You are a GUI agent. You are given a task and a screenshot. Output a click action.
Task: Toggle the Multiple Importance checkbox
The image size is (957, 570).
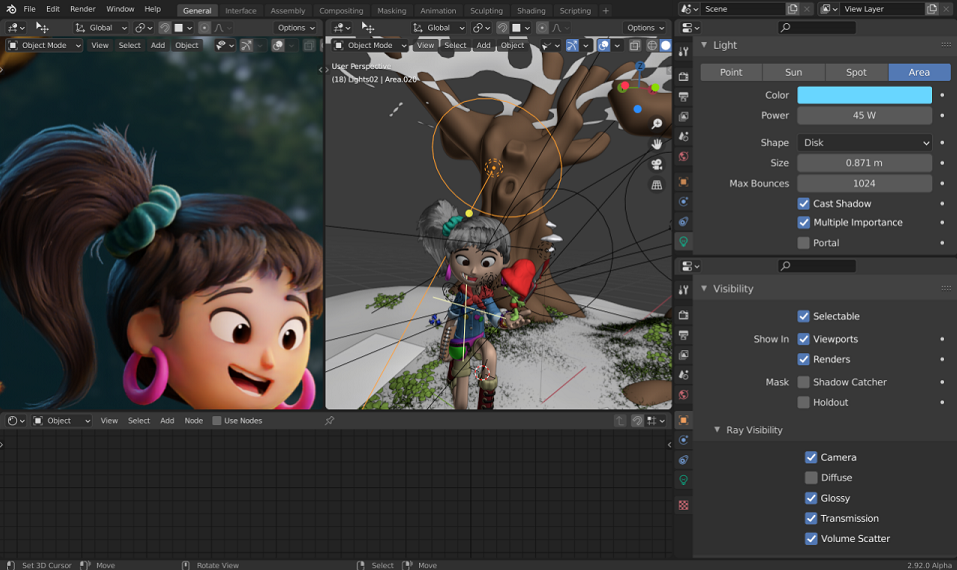803,222
